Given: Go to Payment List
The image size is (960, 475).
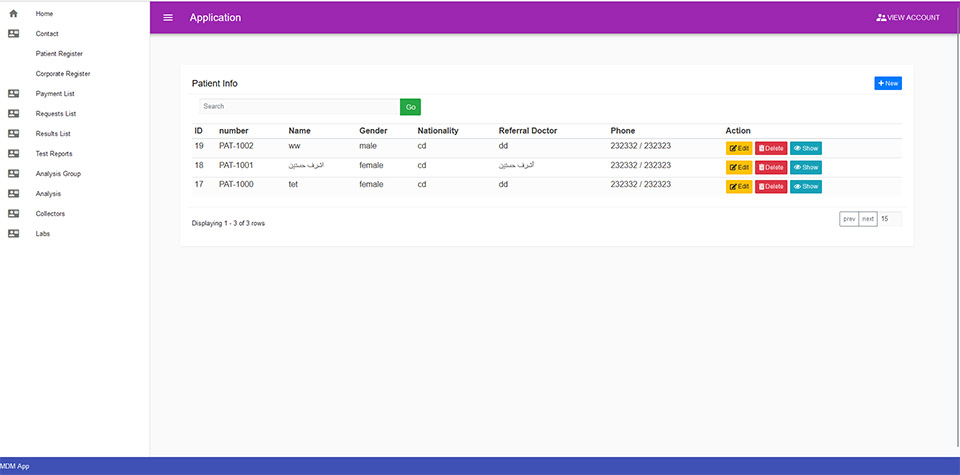Looking at the screenshot, I should click(55, 94).
